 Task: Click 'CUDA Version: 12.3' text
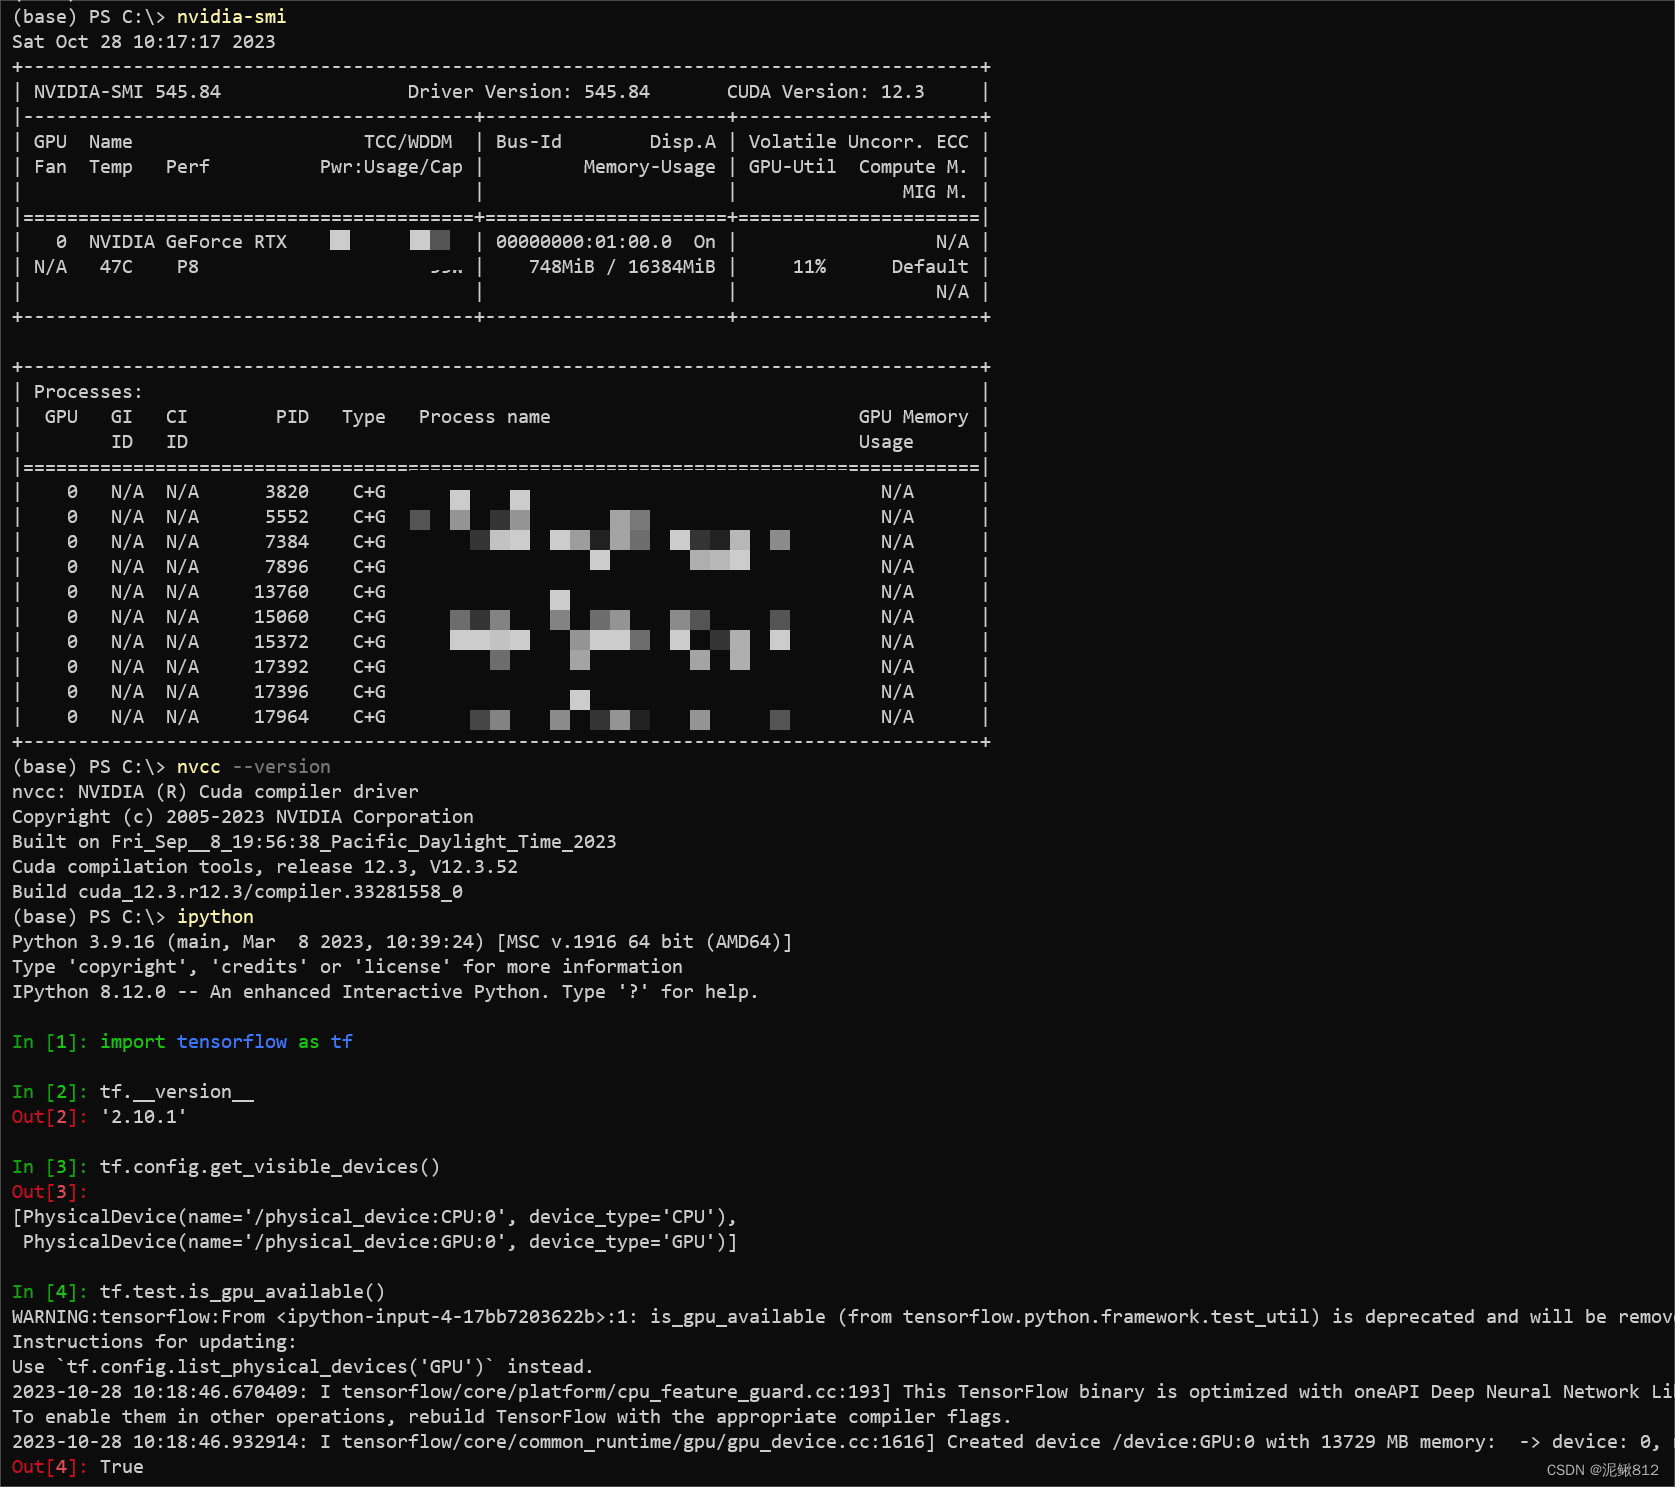click(x=825, y=92)
